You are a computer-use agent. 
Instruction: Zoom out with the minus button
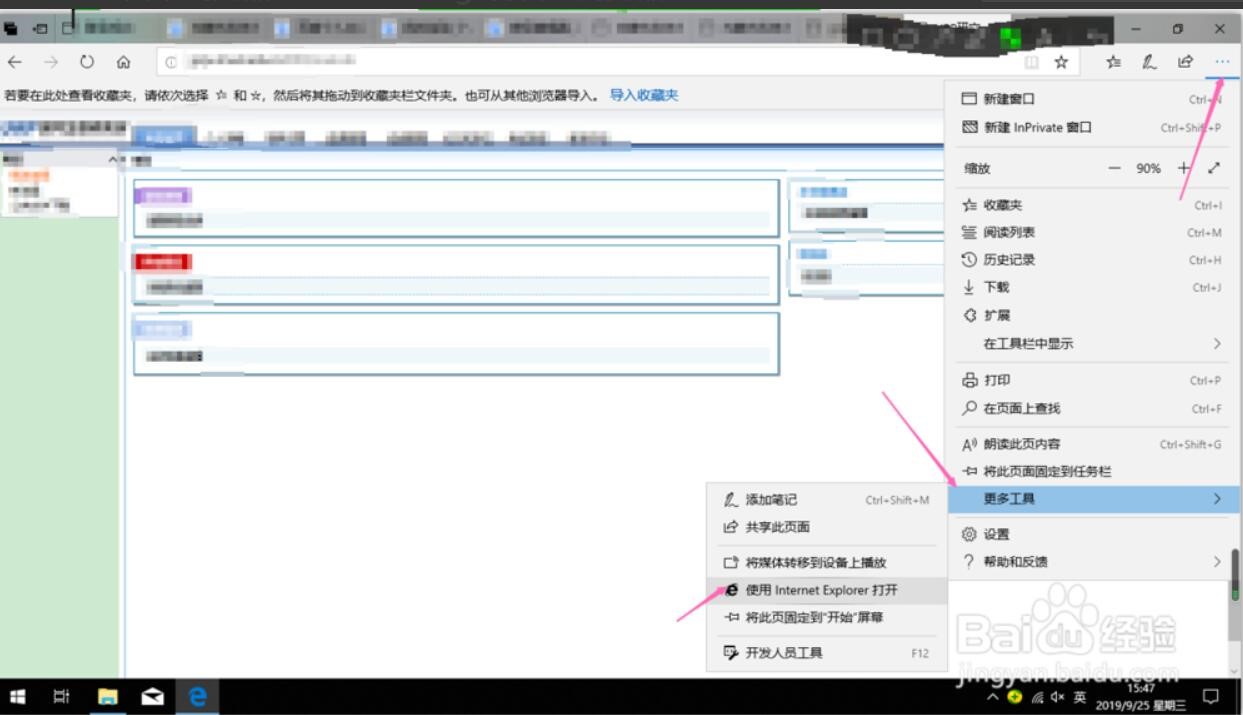coord(1114,168)
